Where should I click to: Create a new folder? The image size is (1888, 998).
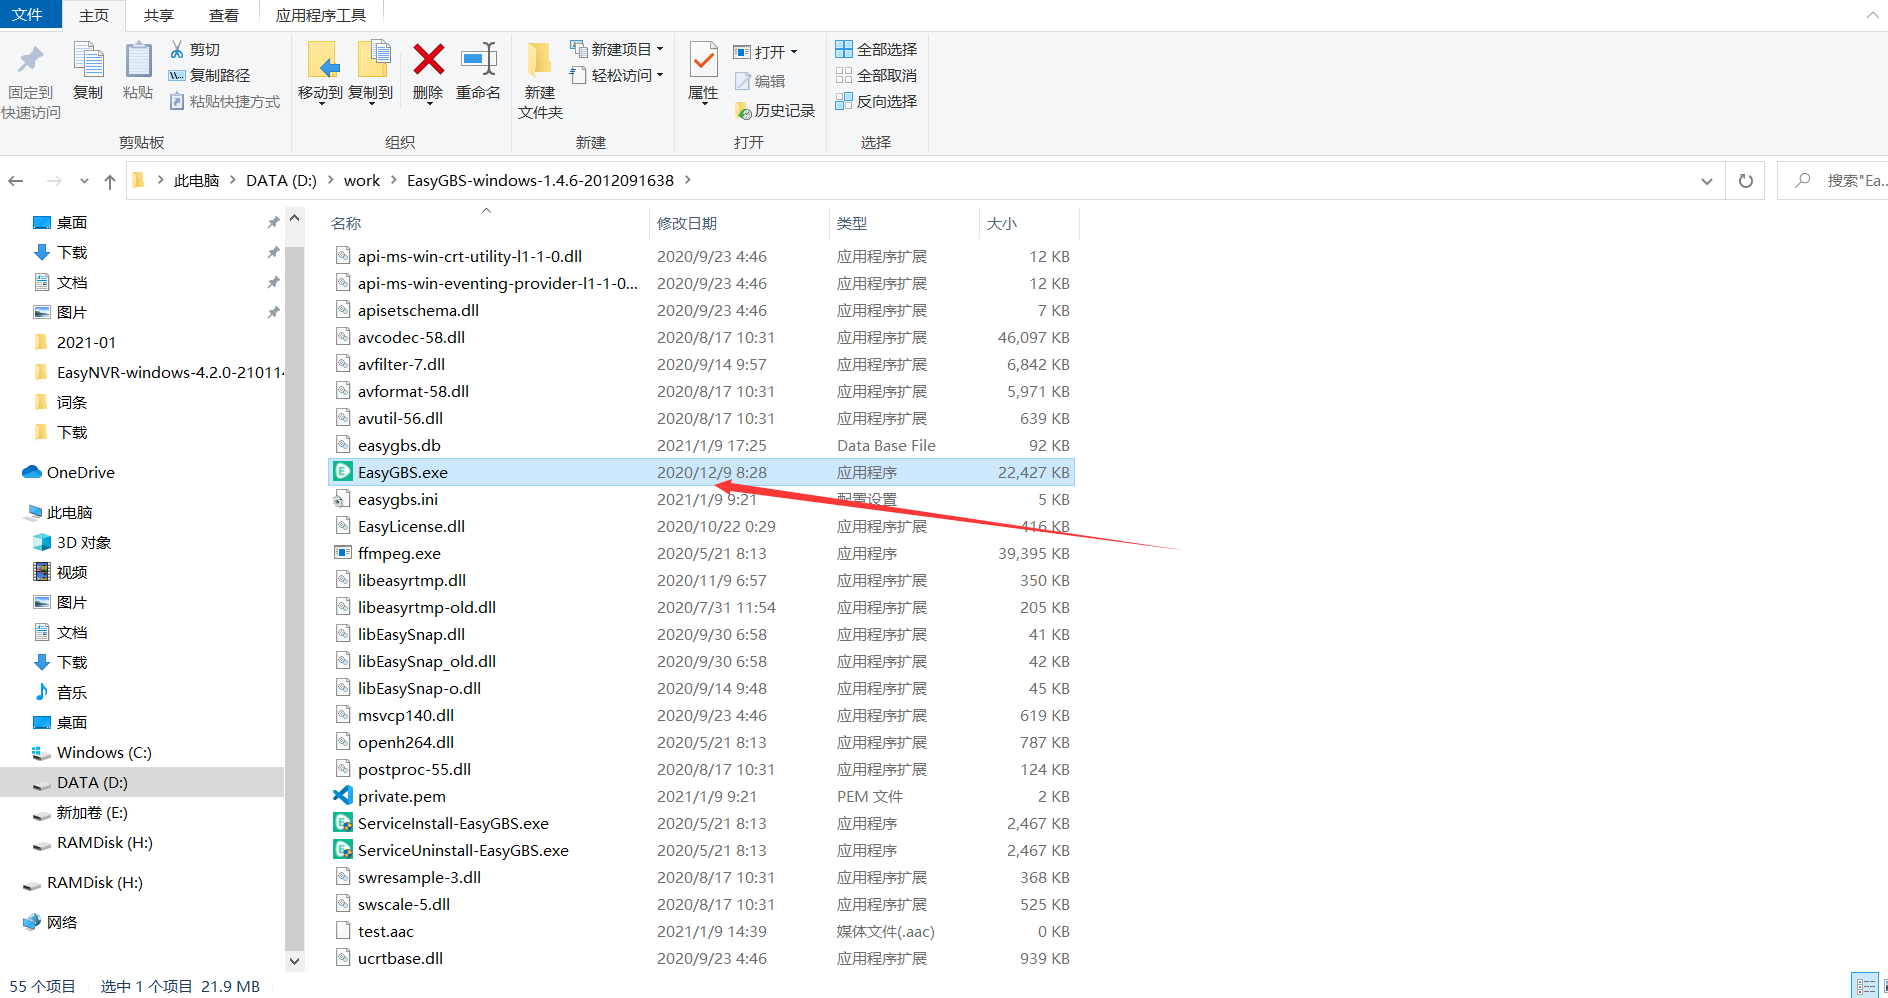(x=540, y=82)
